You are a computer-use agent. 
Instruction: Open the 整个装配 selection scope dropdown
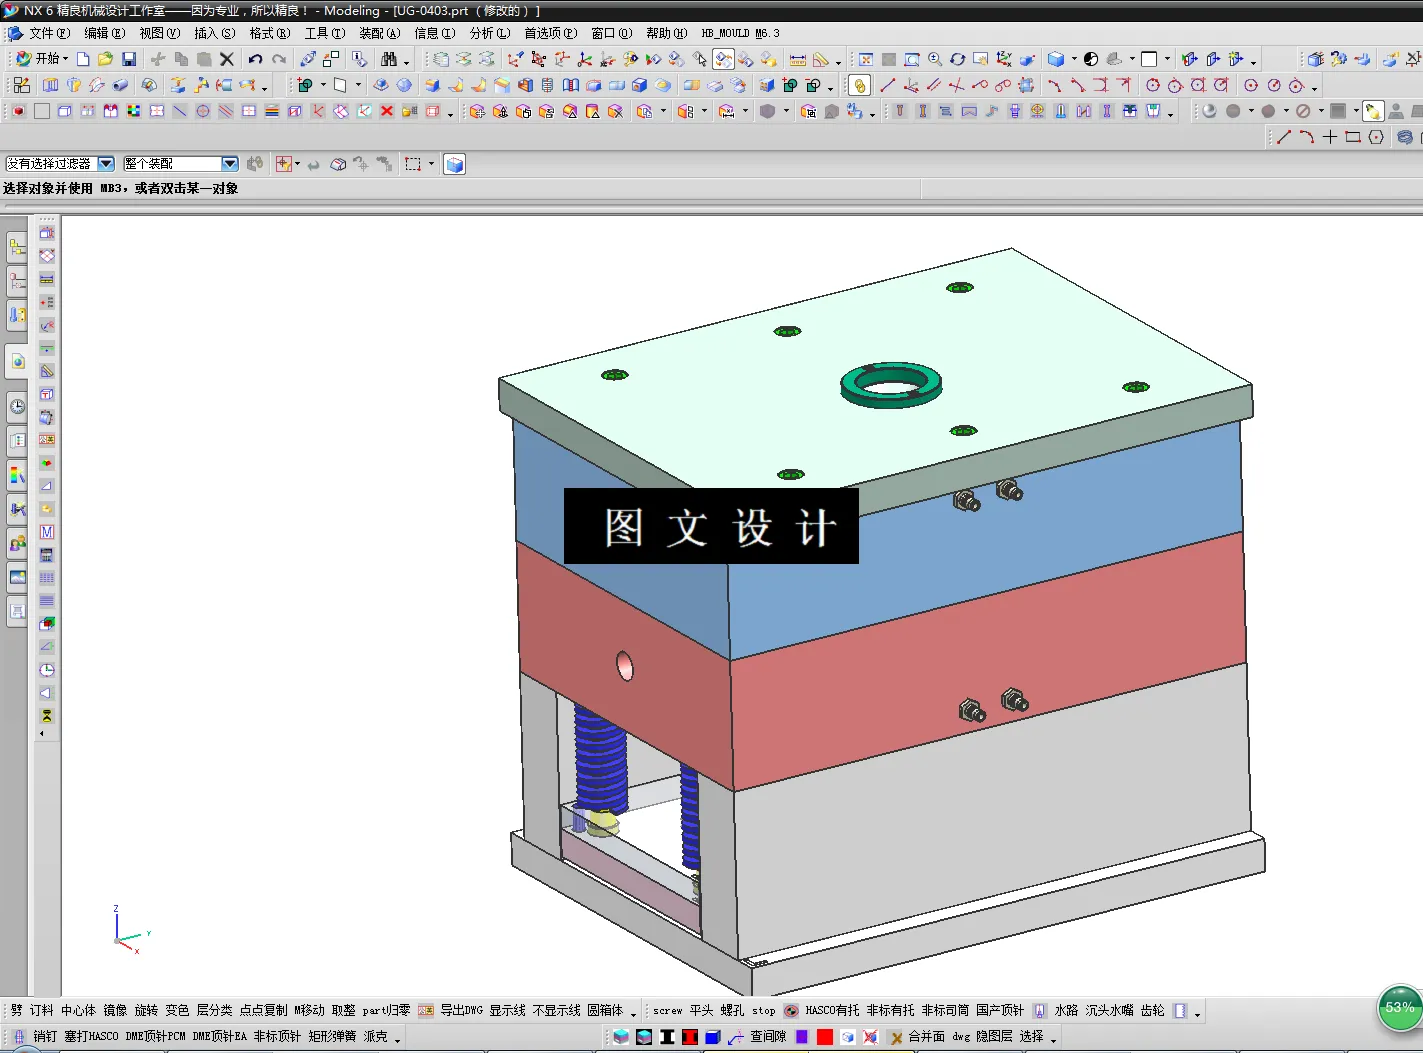click(228, 163)
